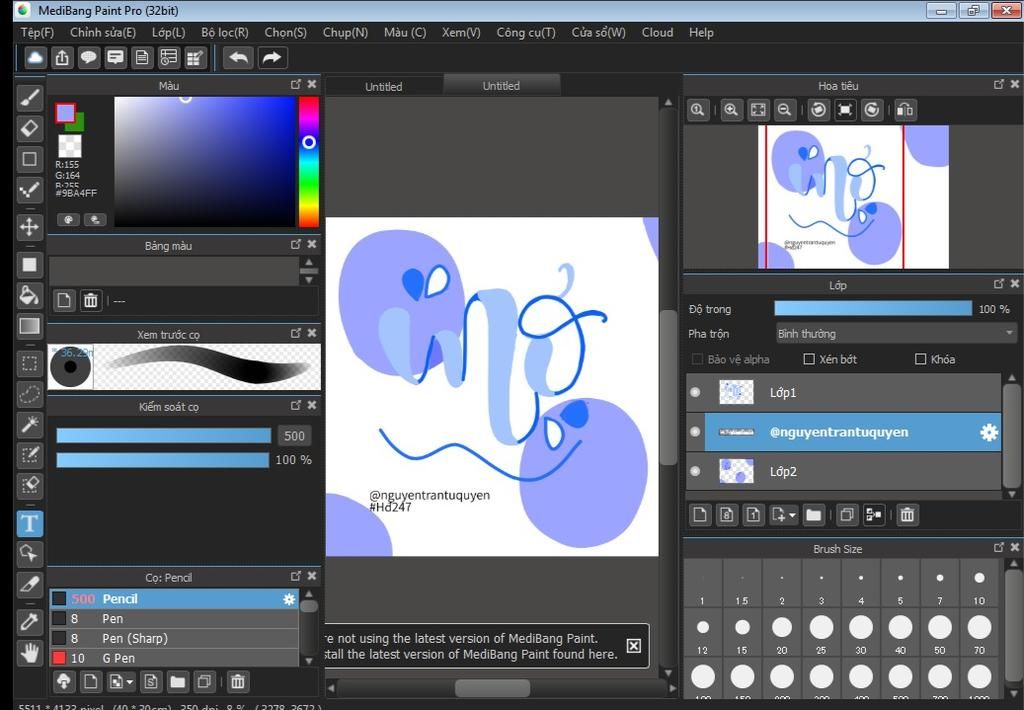Pick the Gradient tool

(29, 326)
